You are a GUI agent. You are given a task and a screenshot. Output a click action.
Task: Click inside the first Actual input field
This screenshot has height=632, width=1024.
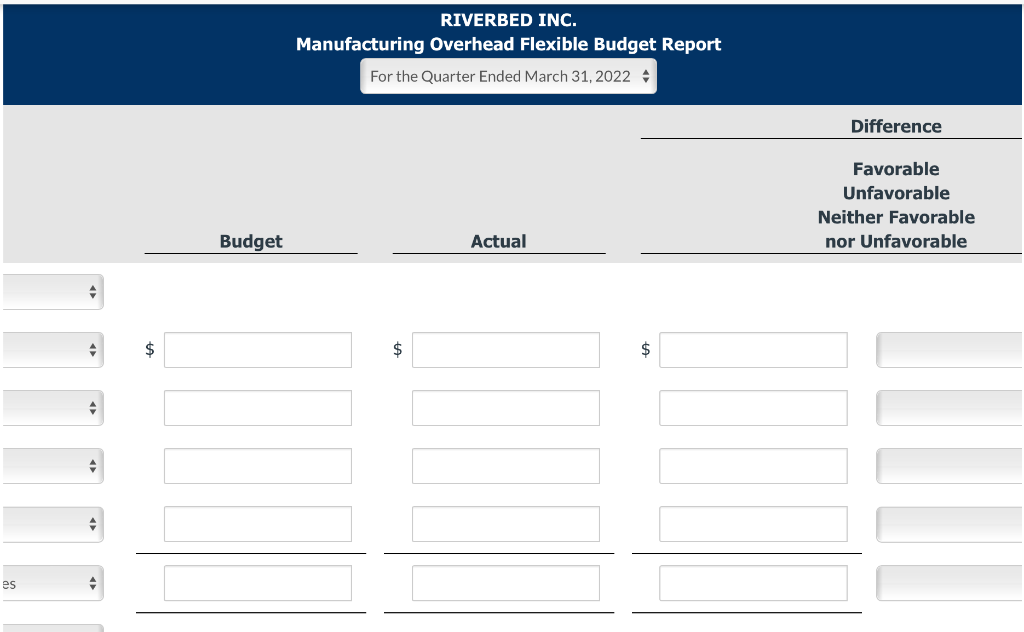(505, 349)
